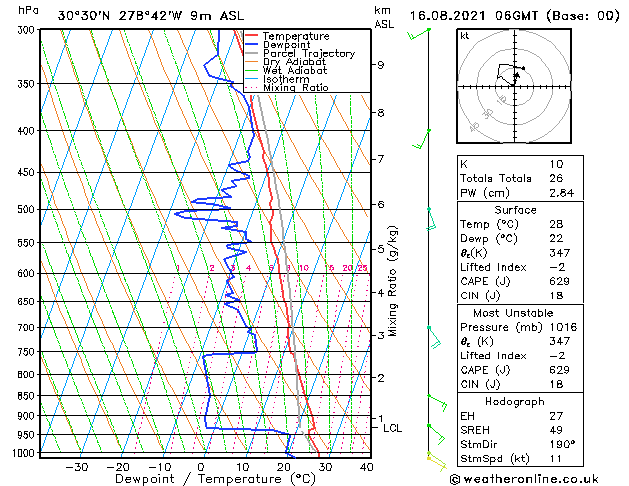This screenshot has height=486, width=629.
Task: Click the weatheronline.co.uk copyright text
Action: click(524, 479)
